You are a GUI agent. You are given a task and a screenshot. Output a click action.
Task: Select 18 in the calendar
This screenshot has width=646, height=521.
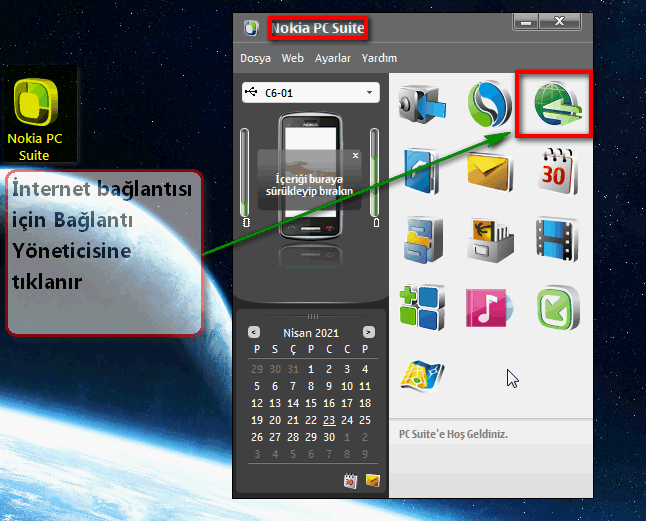[x=365, y=403]
